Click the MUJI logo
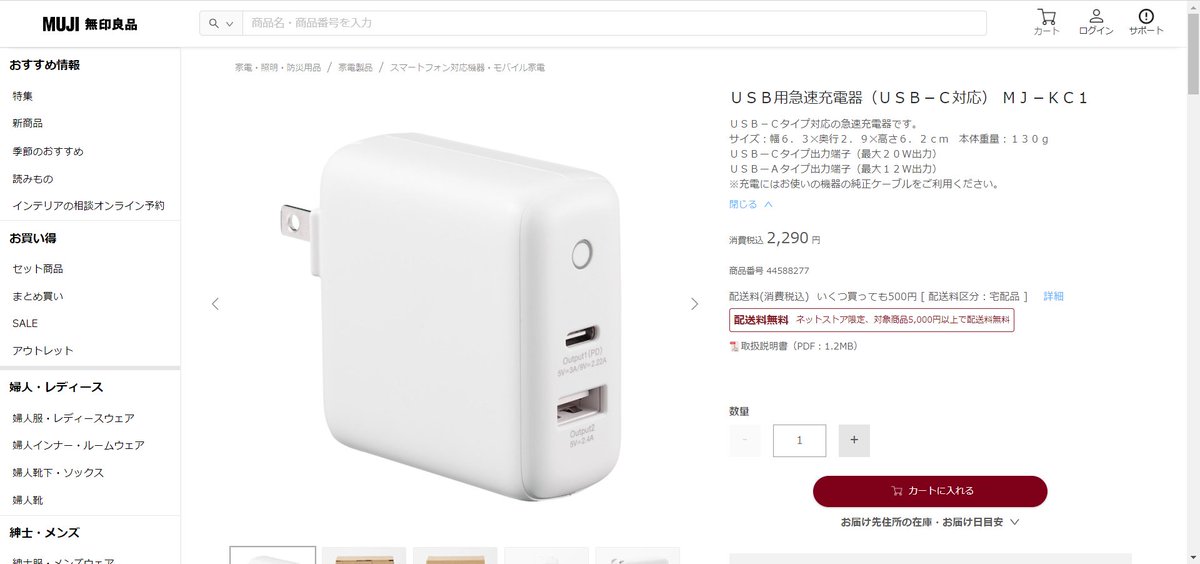 [90, 23]
